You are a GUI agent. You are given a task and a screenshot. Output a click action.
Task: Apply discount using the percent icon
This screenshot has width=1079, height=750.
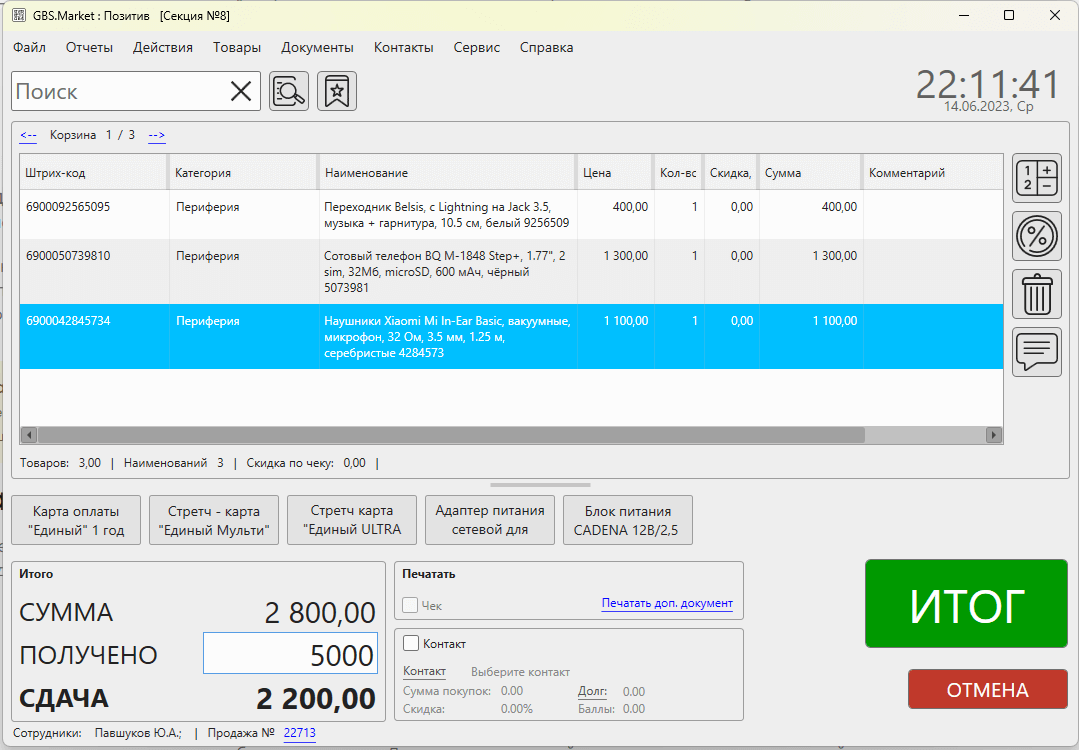pyautogui.click(x=1037, y=237)
